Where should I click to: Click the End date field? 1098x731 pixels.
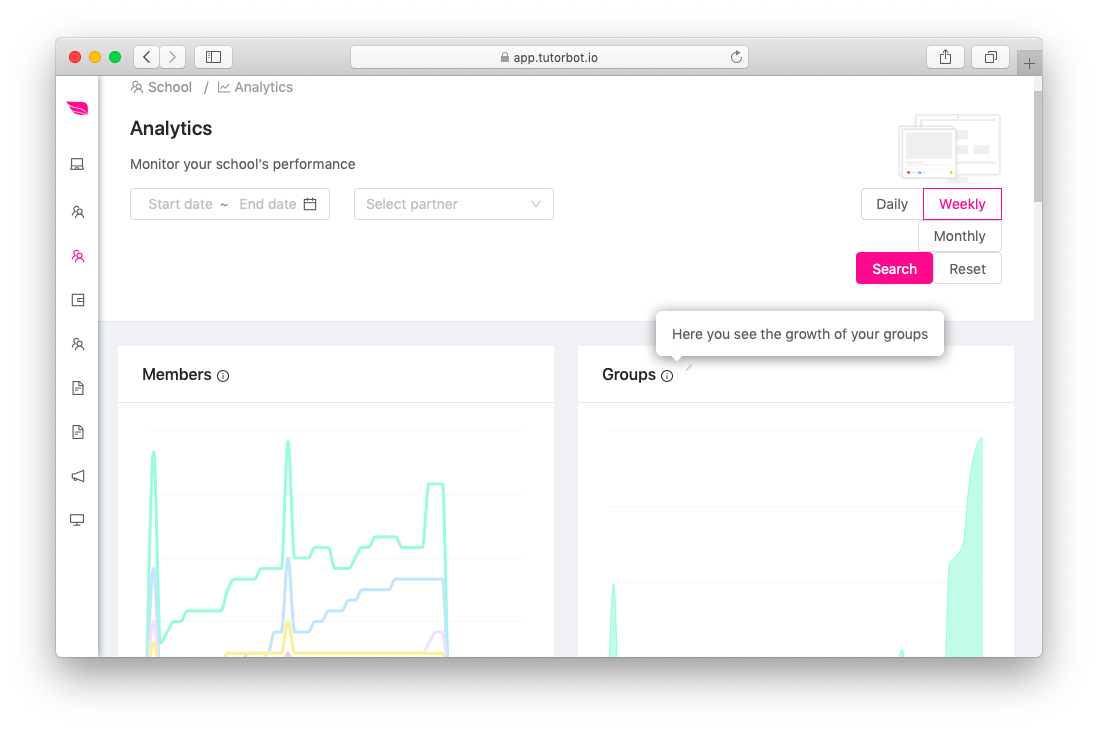click(x=267, y=204)
